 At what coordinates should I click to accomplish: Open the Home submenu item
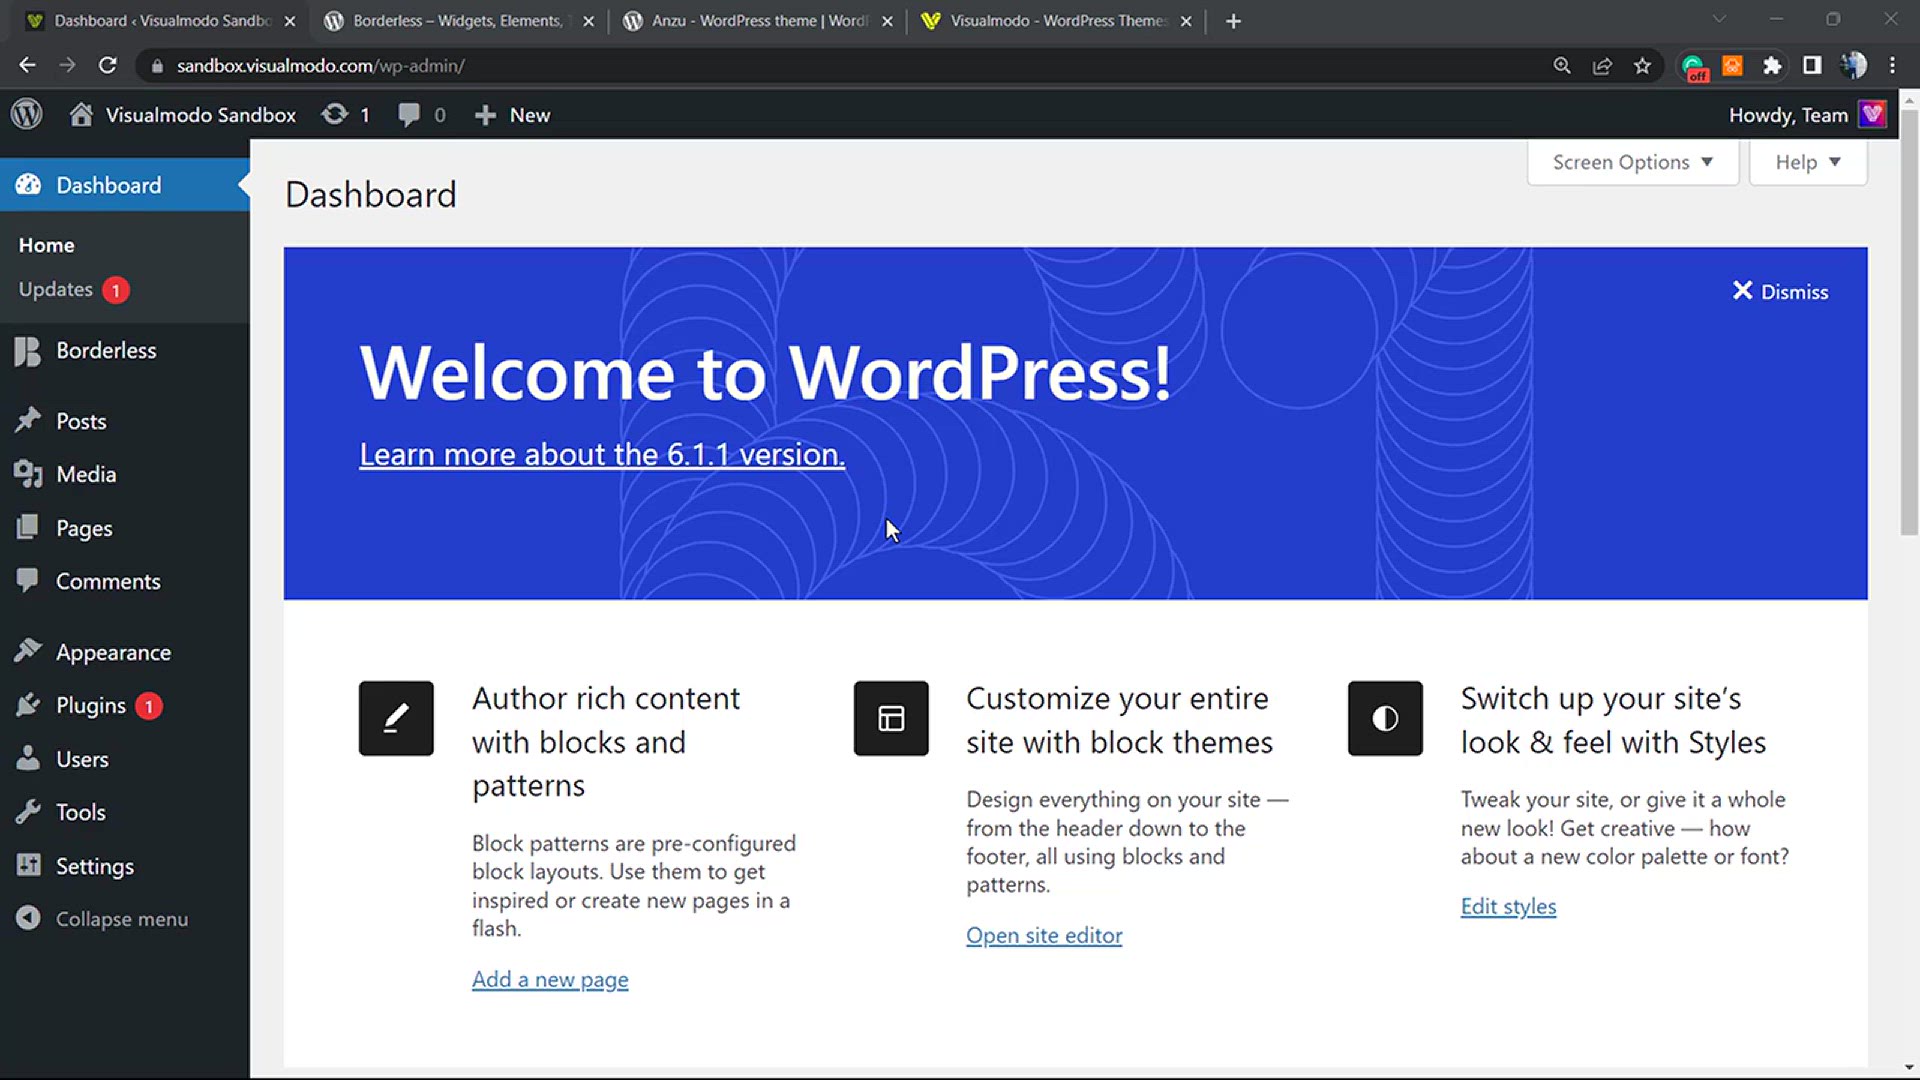click(x=47, y=245)
